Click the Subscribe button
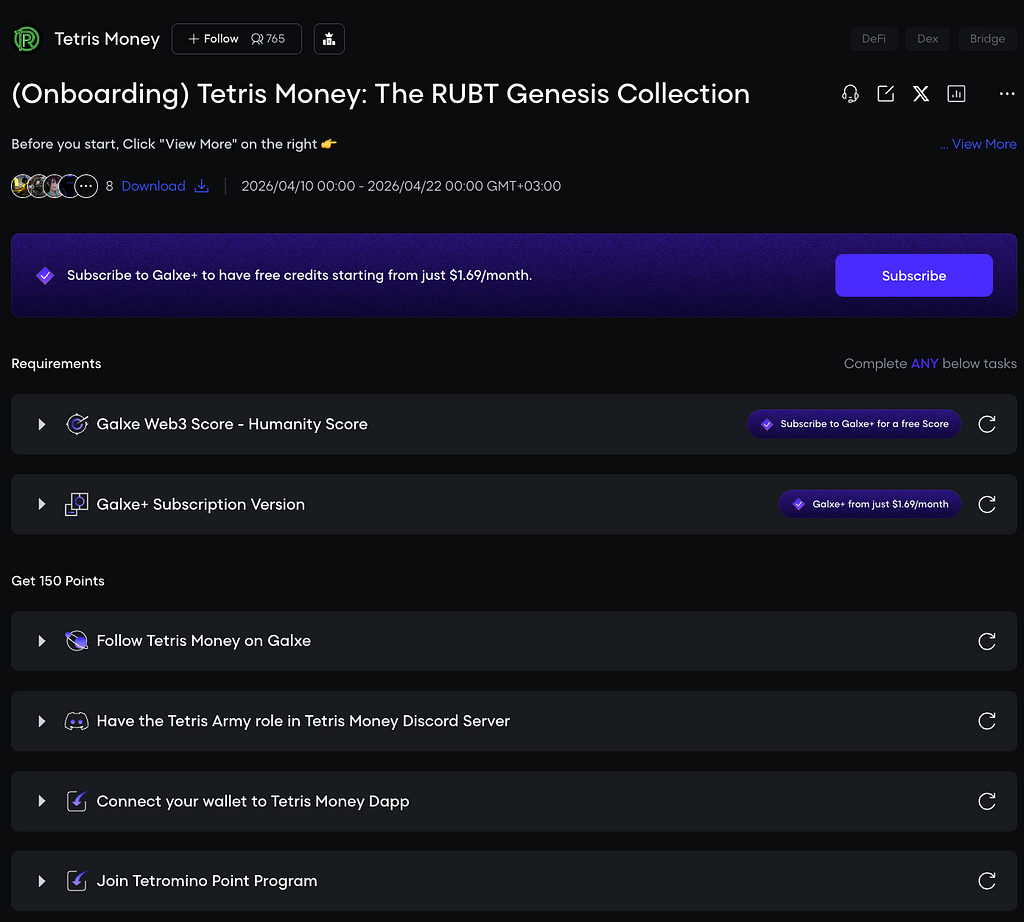 [914, 276]
